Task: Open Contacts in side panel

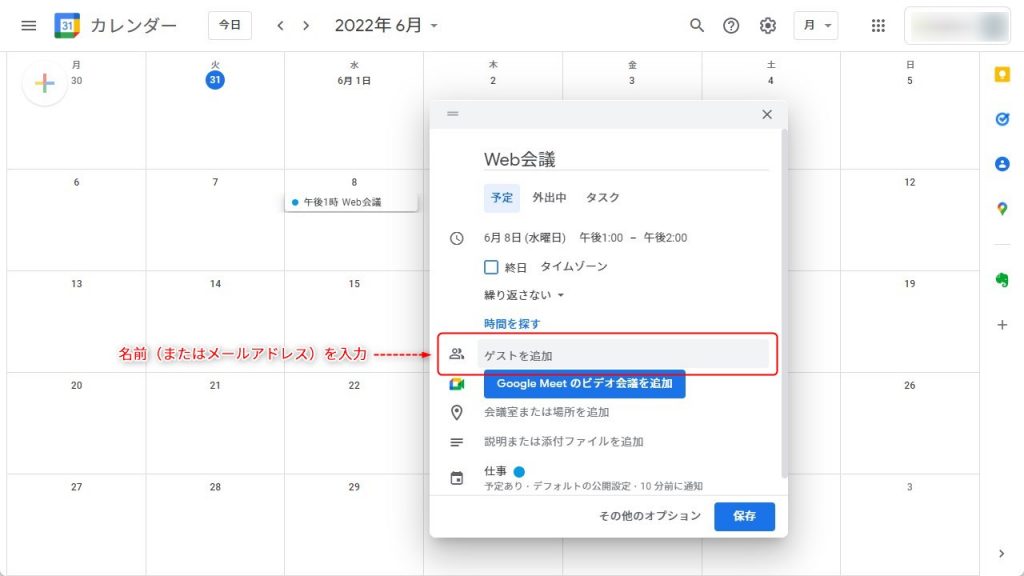Action: click(x=1002, y=164)
